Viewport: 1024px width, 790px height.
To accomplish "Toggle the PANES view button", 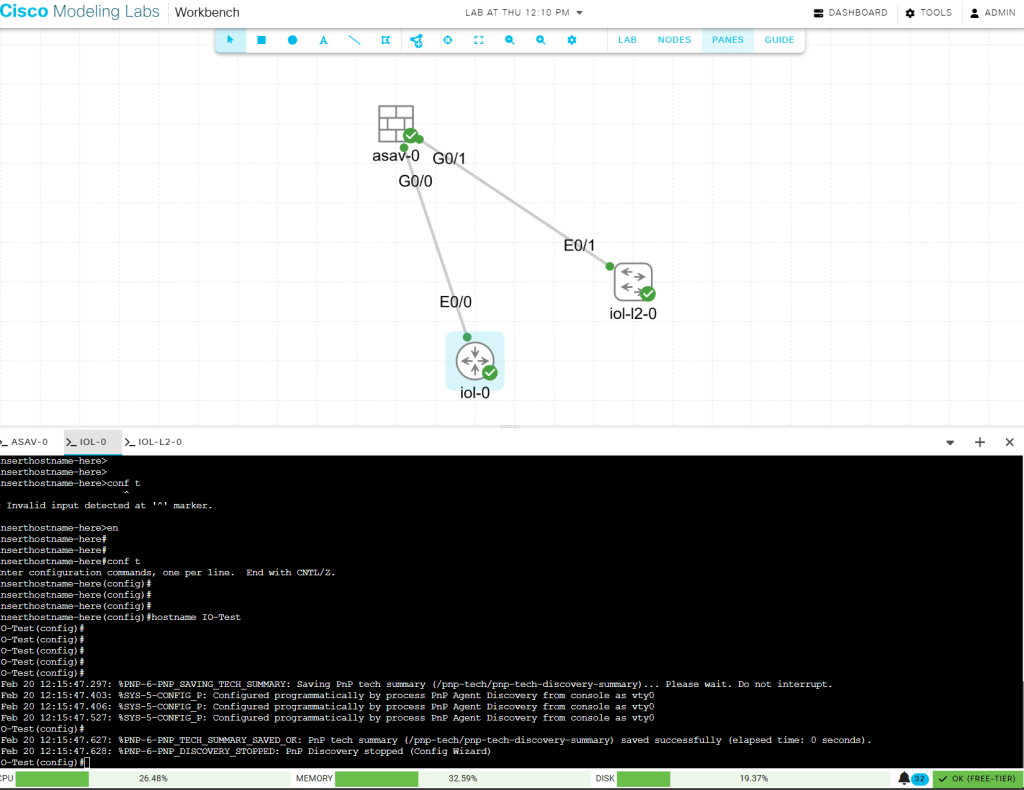I will point(727,40).
